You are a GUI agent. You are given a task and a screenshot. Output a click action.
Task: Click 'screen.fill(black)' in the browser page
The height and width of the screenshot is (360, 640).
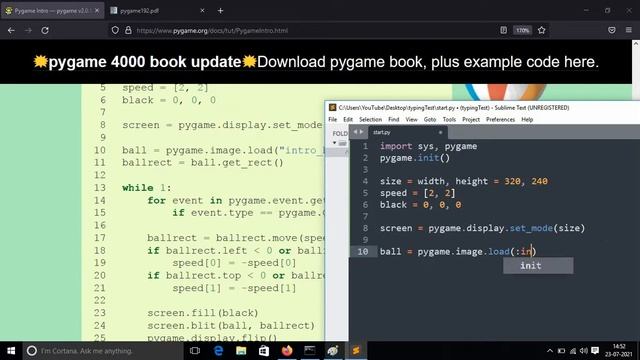click(x=202, y=313)
